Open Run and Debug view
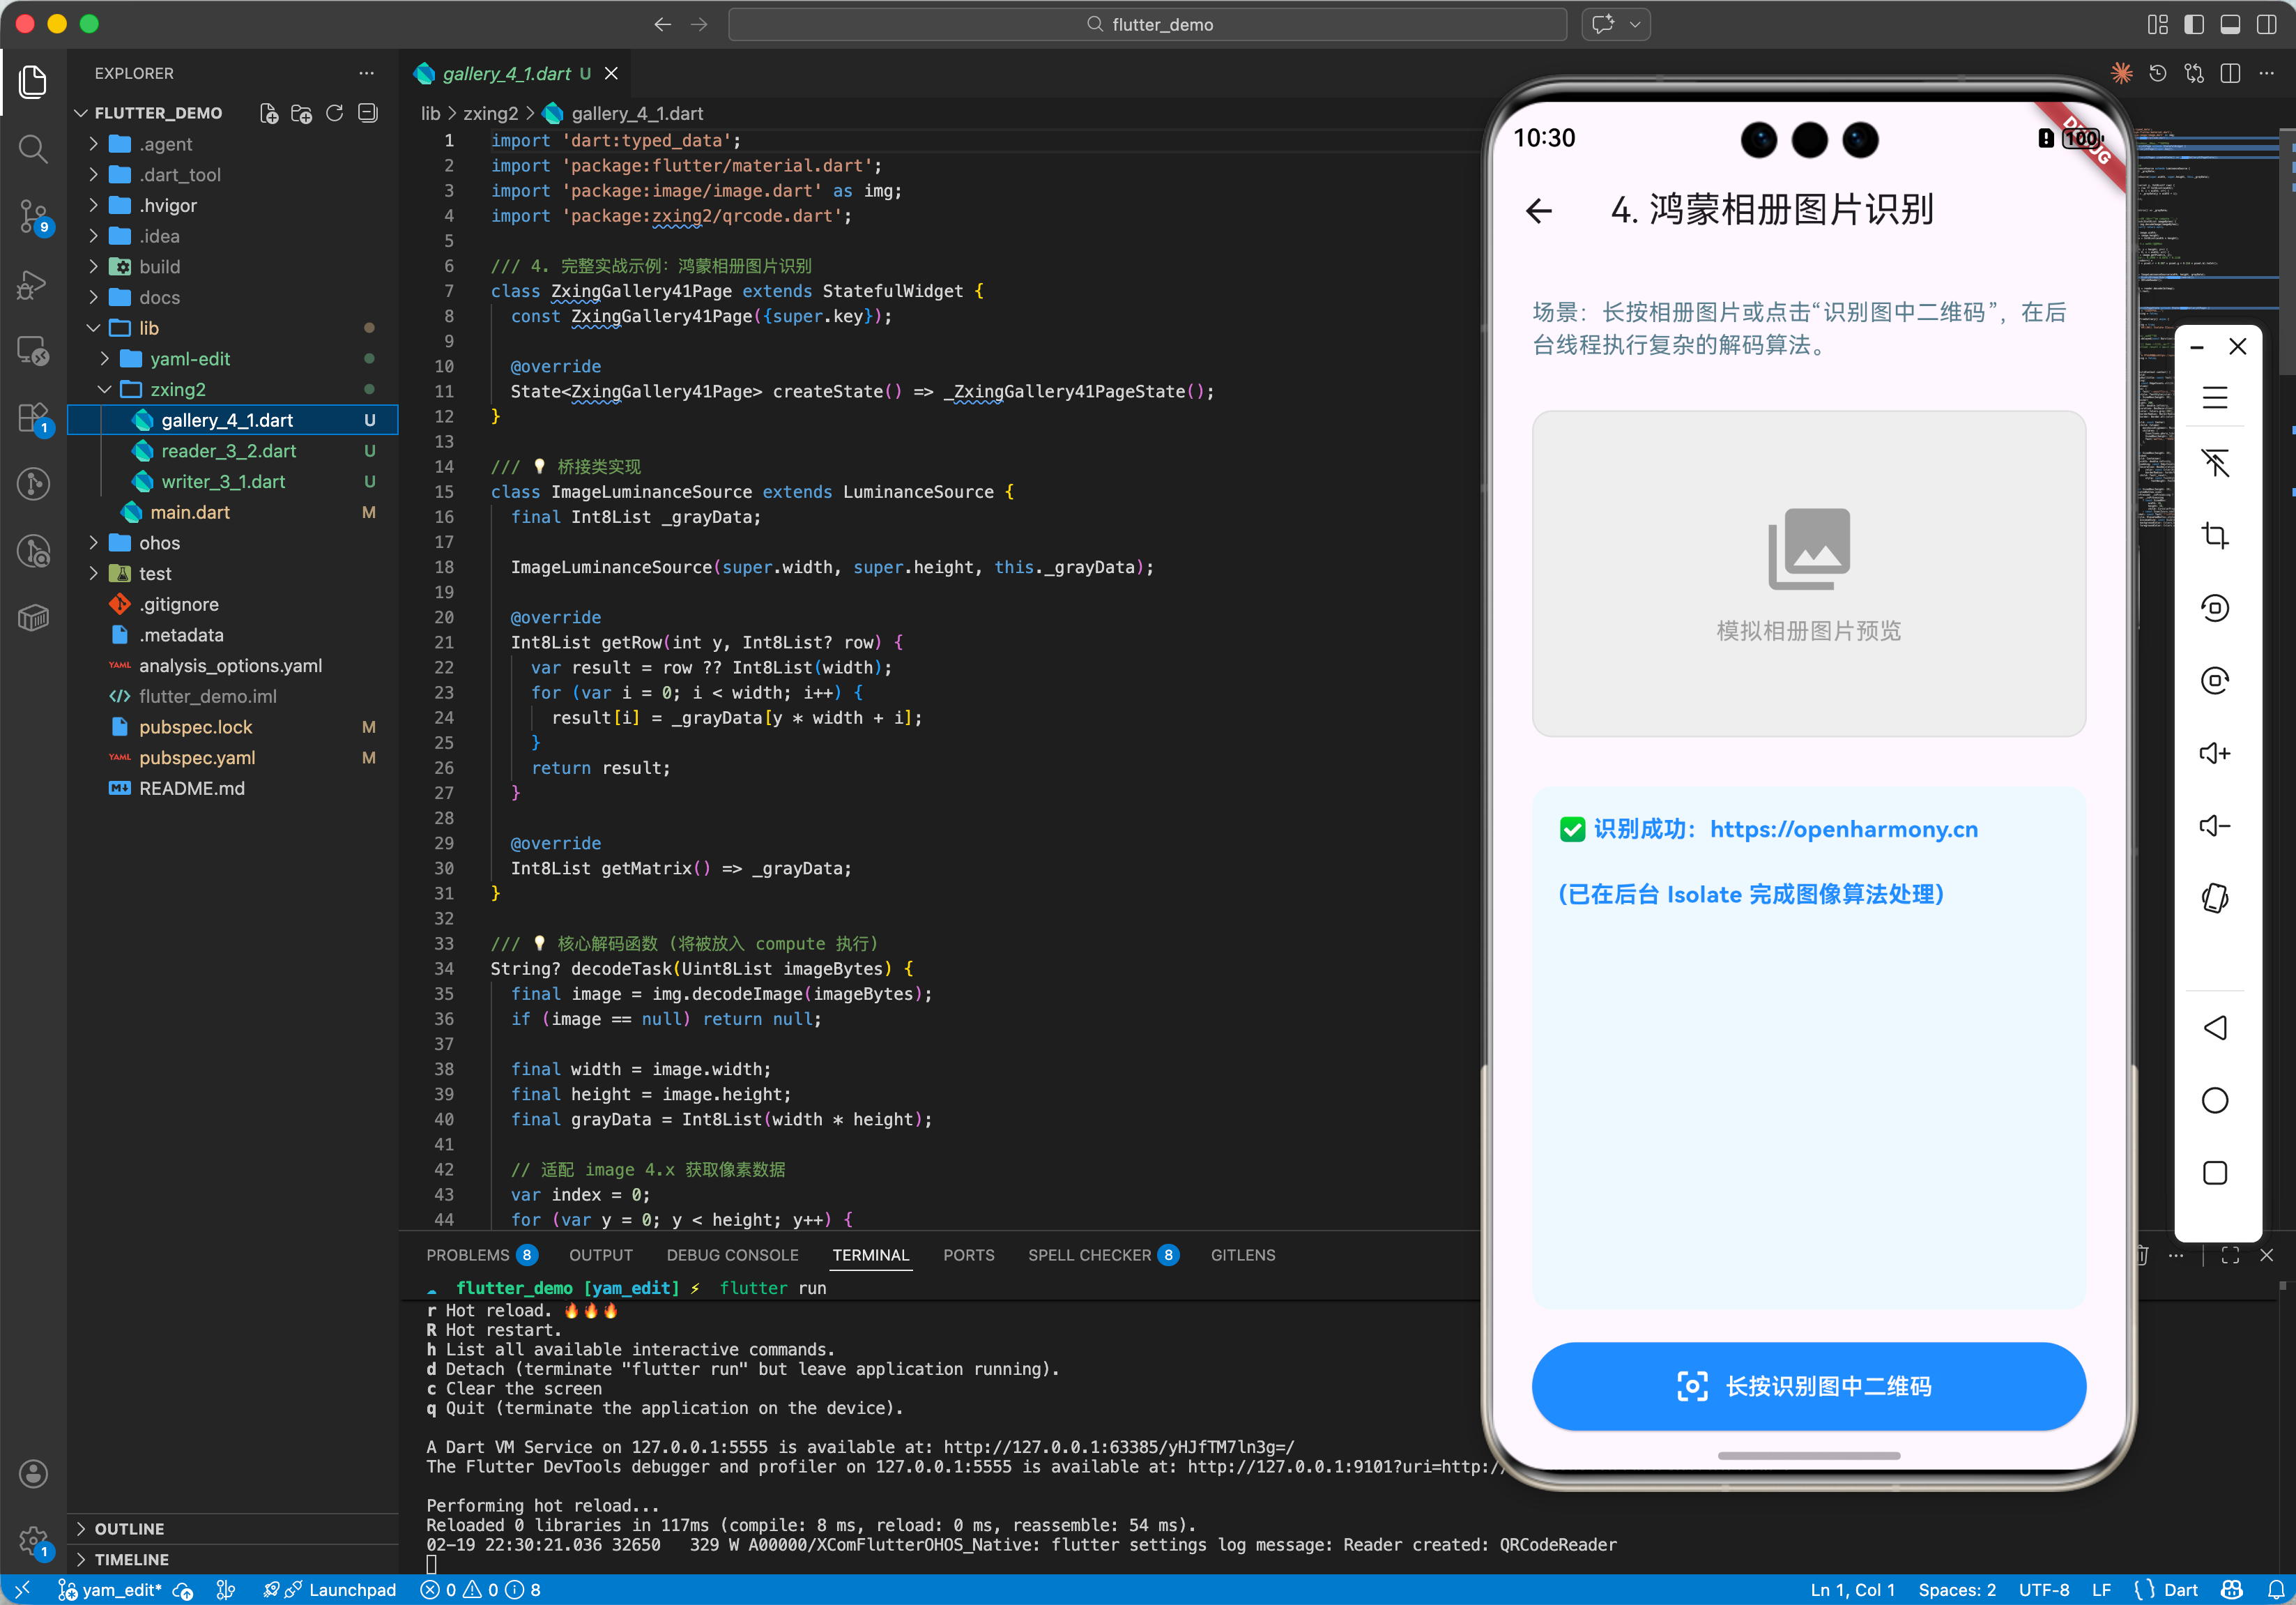The width and height of the screenshot is (2296, 1605). [33, 285]
